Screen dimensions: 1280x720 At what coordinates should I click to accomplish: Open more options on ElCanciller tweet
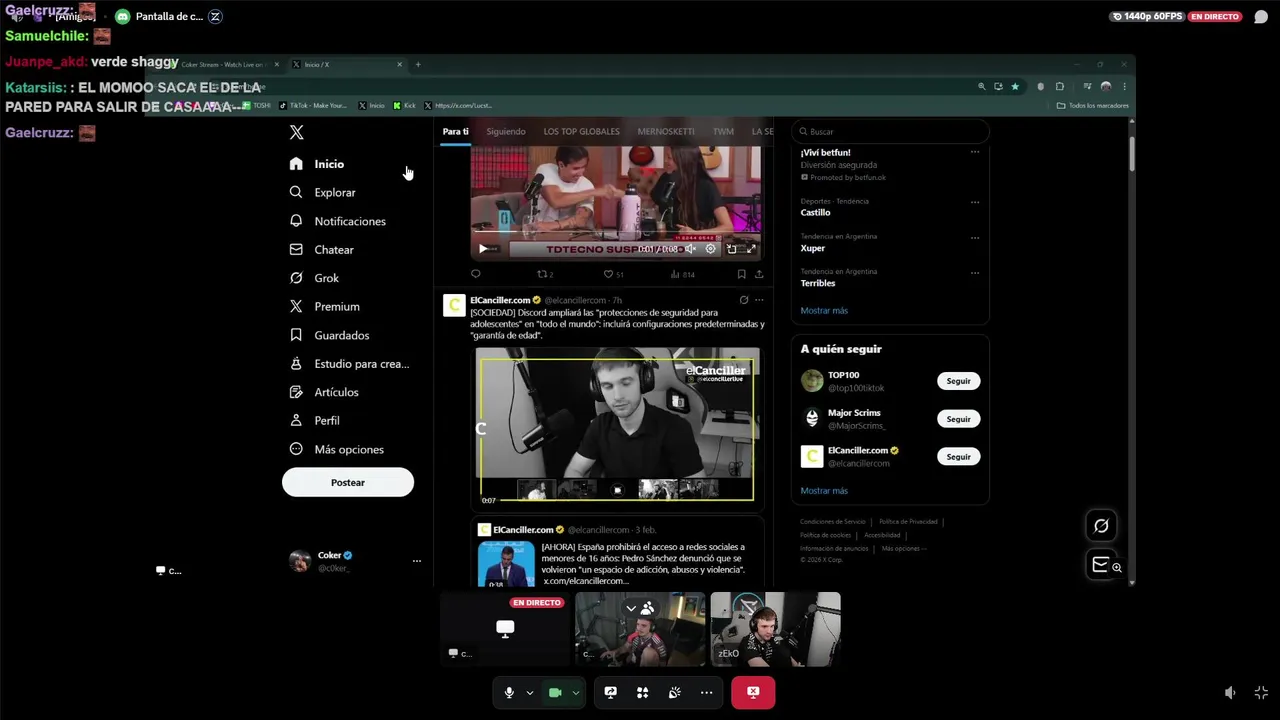[x=759, y=300]
